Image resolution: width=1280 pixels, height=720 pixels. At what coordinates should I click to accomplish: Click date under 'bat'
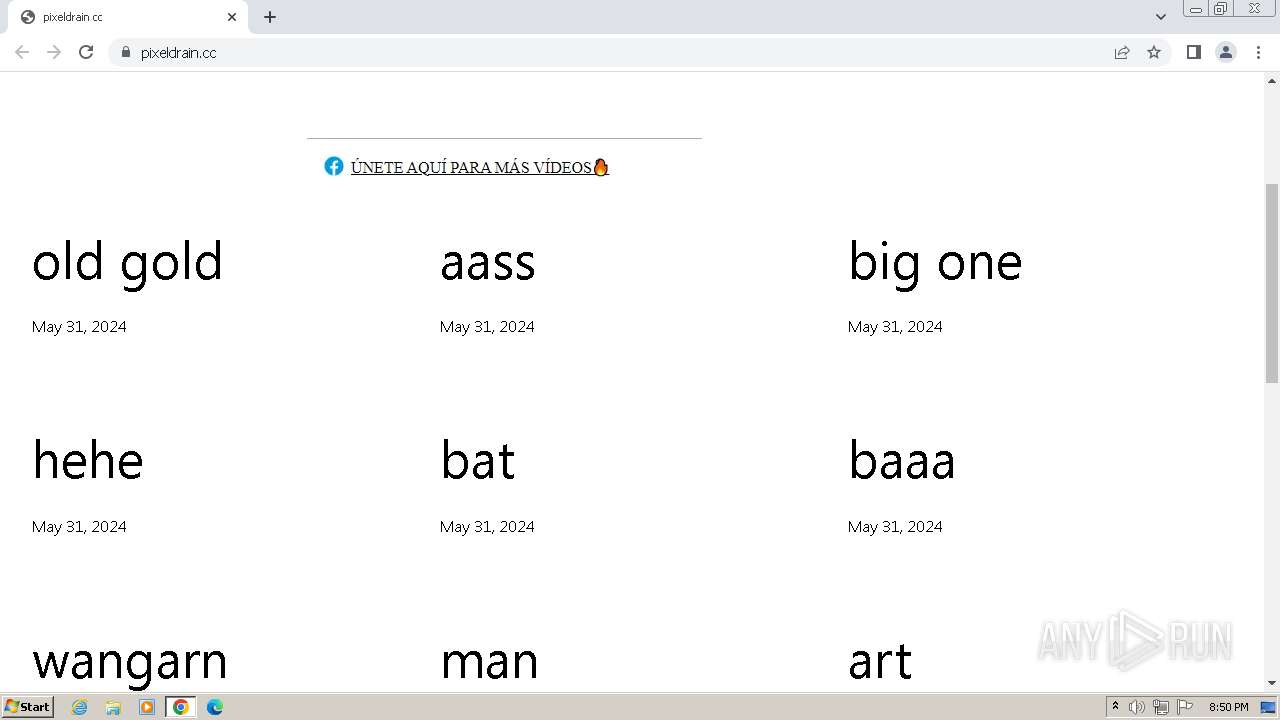487,527
